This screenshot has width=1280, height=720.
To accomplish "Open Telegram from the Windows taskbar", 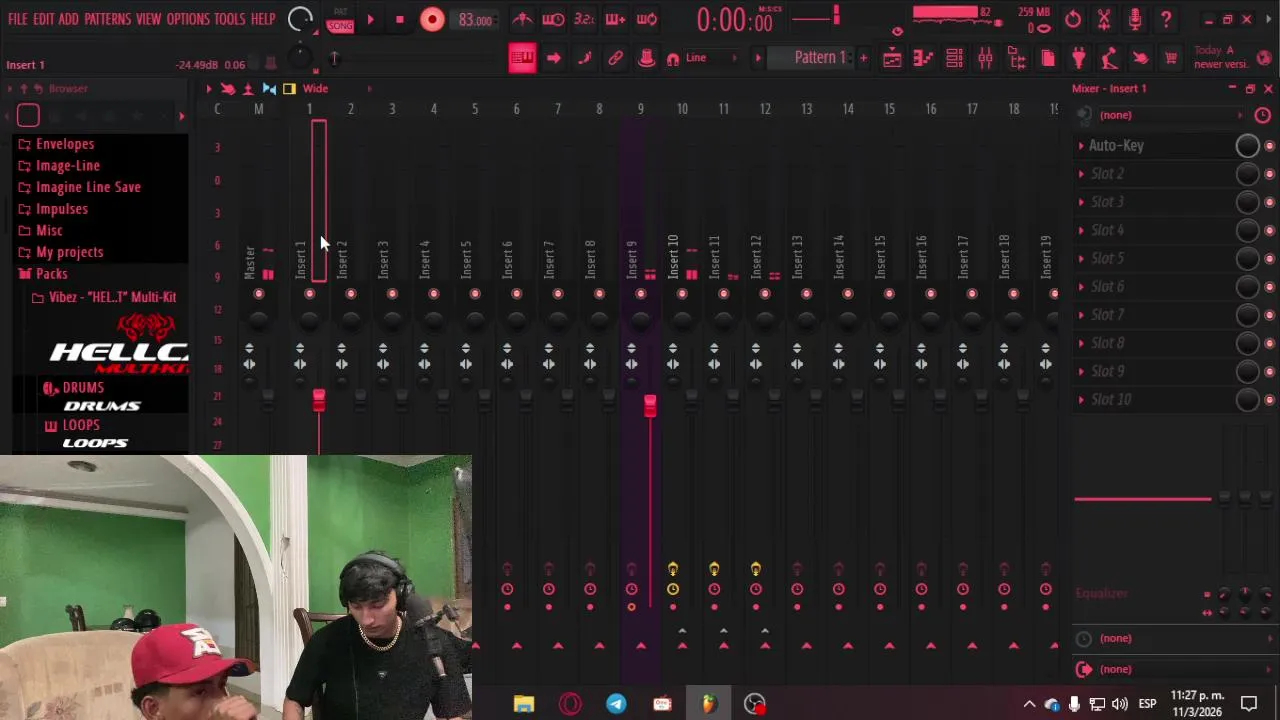I will coord(616,704).
